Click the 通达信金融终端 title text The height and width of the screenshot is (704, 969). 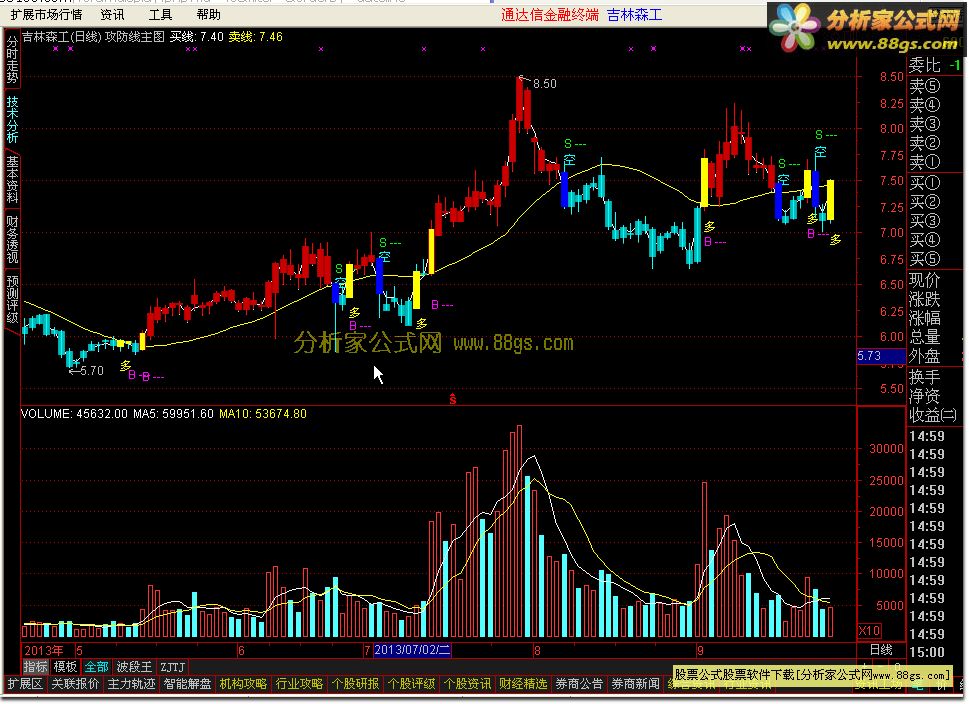coord(549,15)
